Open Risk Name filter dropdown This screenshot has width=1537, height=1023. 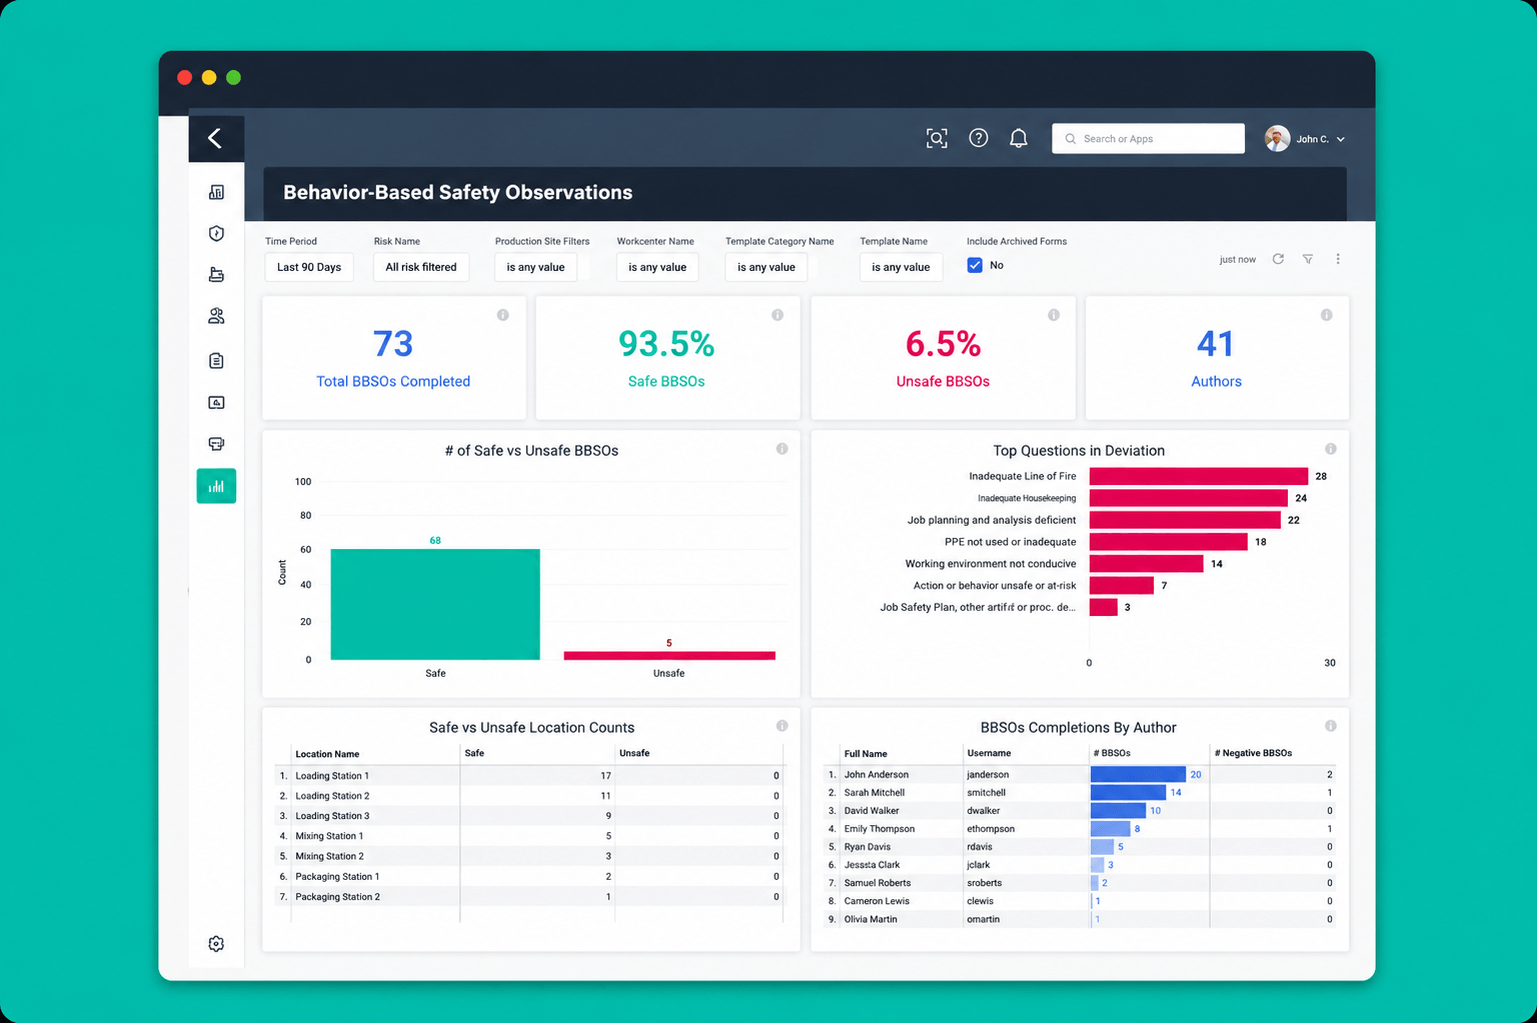coord(421,267)
